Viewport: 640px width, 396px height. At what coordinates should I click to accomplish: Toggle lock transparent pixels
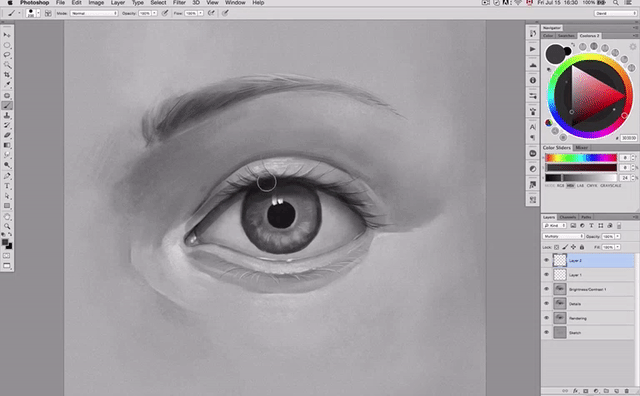click(x=556, y=247)
